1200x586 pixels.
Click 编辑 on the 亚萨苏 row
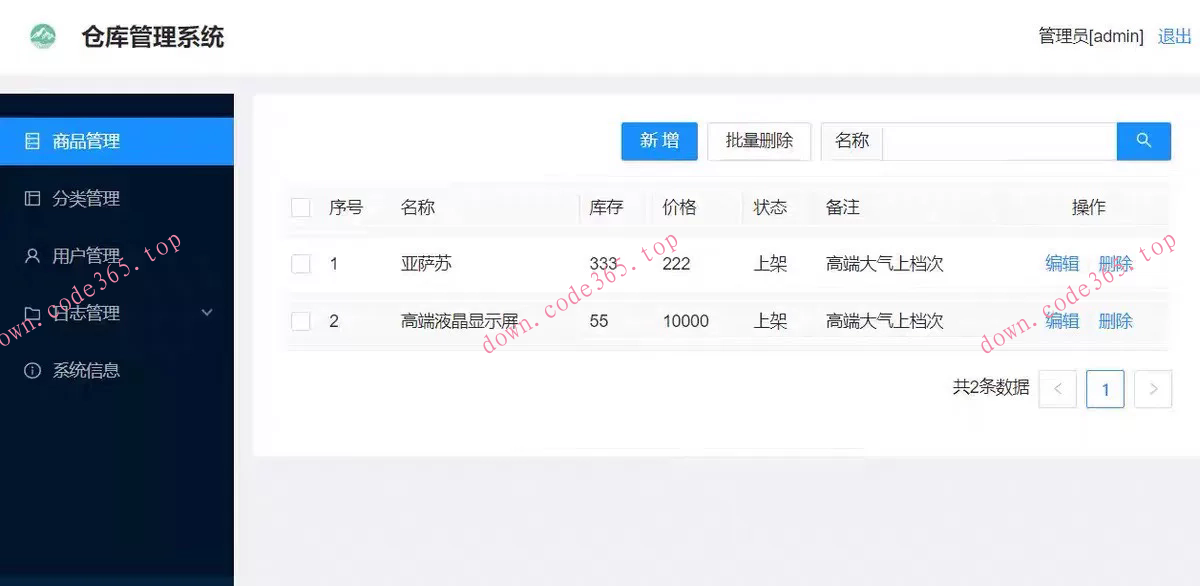(x=1062, y=263)
